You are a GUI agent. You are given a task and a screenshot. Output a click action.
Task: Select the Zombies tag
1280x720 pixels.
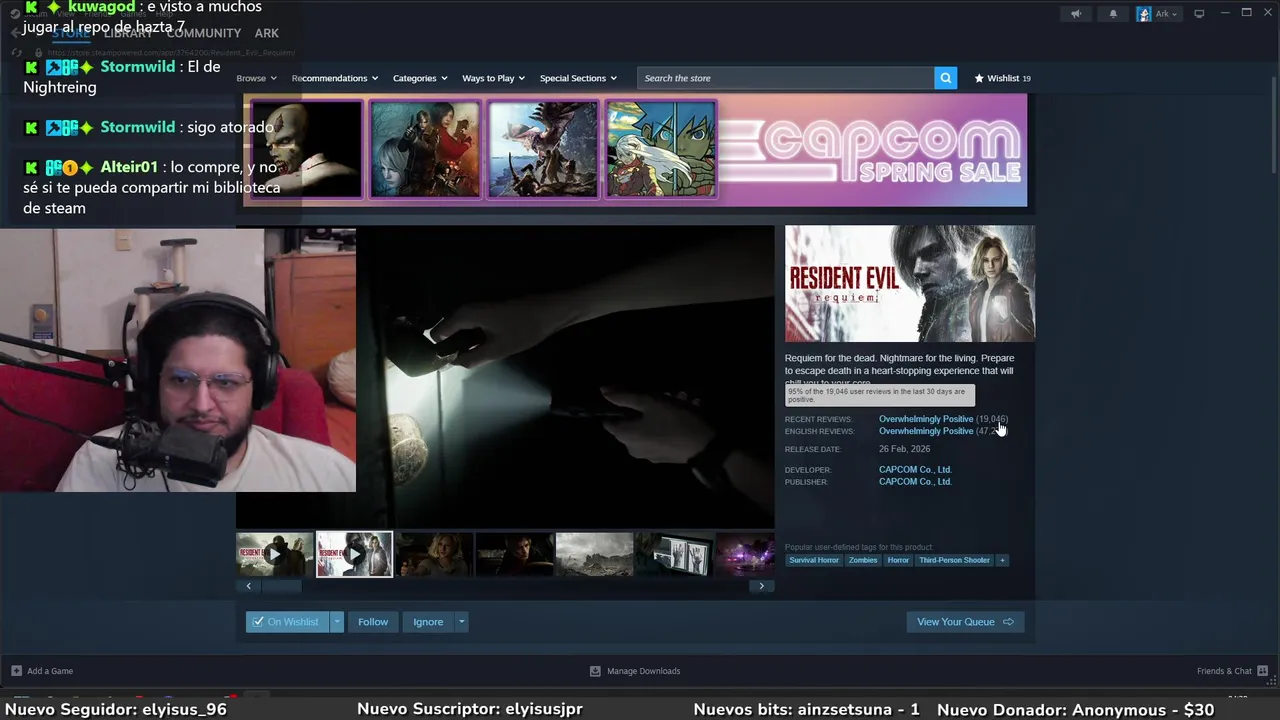tap(863, 560)
